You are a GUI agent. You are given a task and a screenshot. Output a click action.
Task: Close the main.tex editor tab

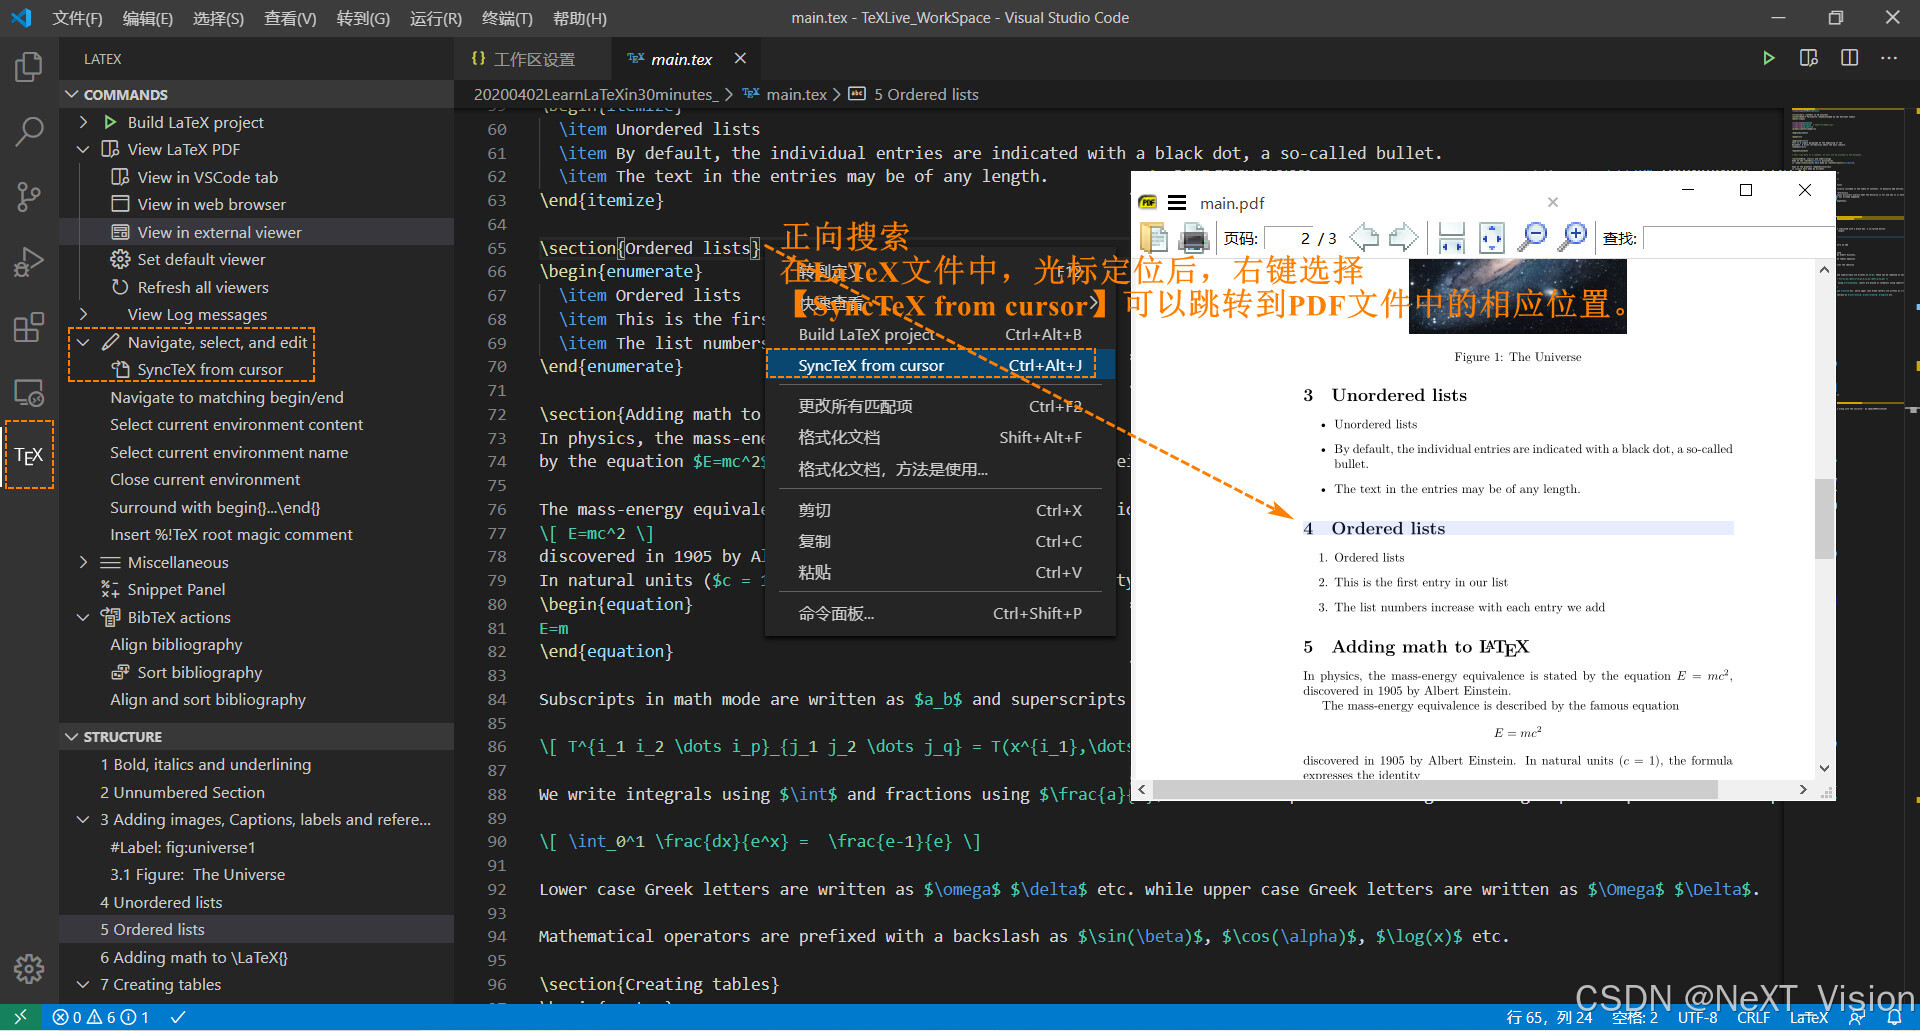740,59
